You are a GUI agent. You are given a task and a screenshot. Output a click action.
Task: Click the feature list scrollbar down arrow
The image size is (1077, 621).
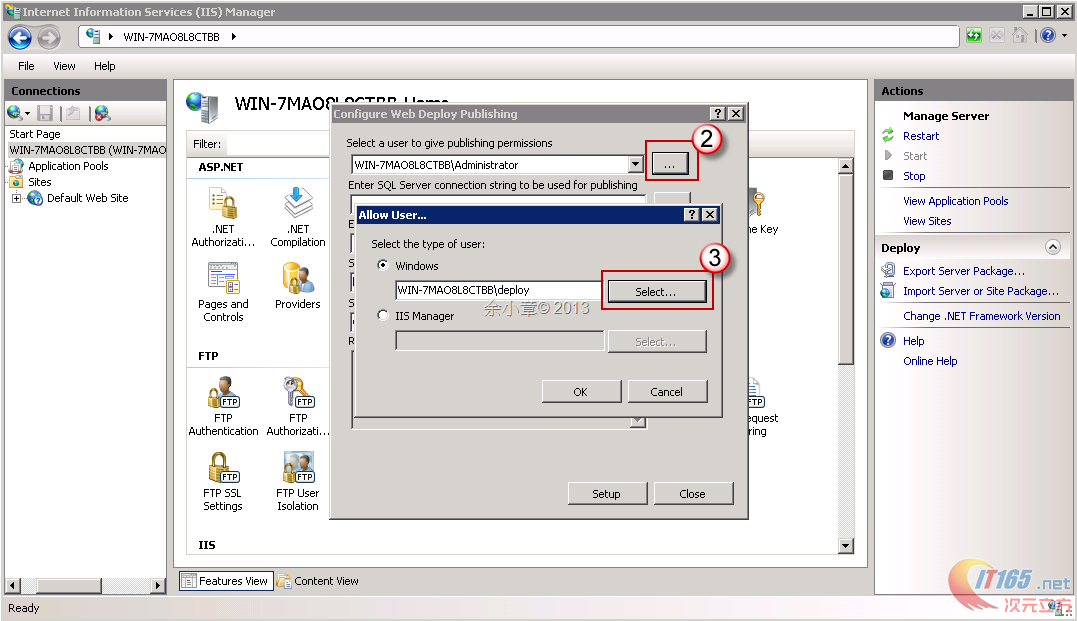tap(846, 546)
